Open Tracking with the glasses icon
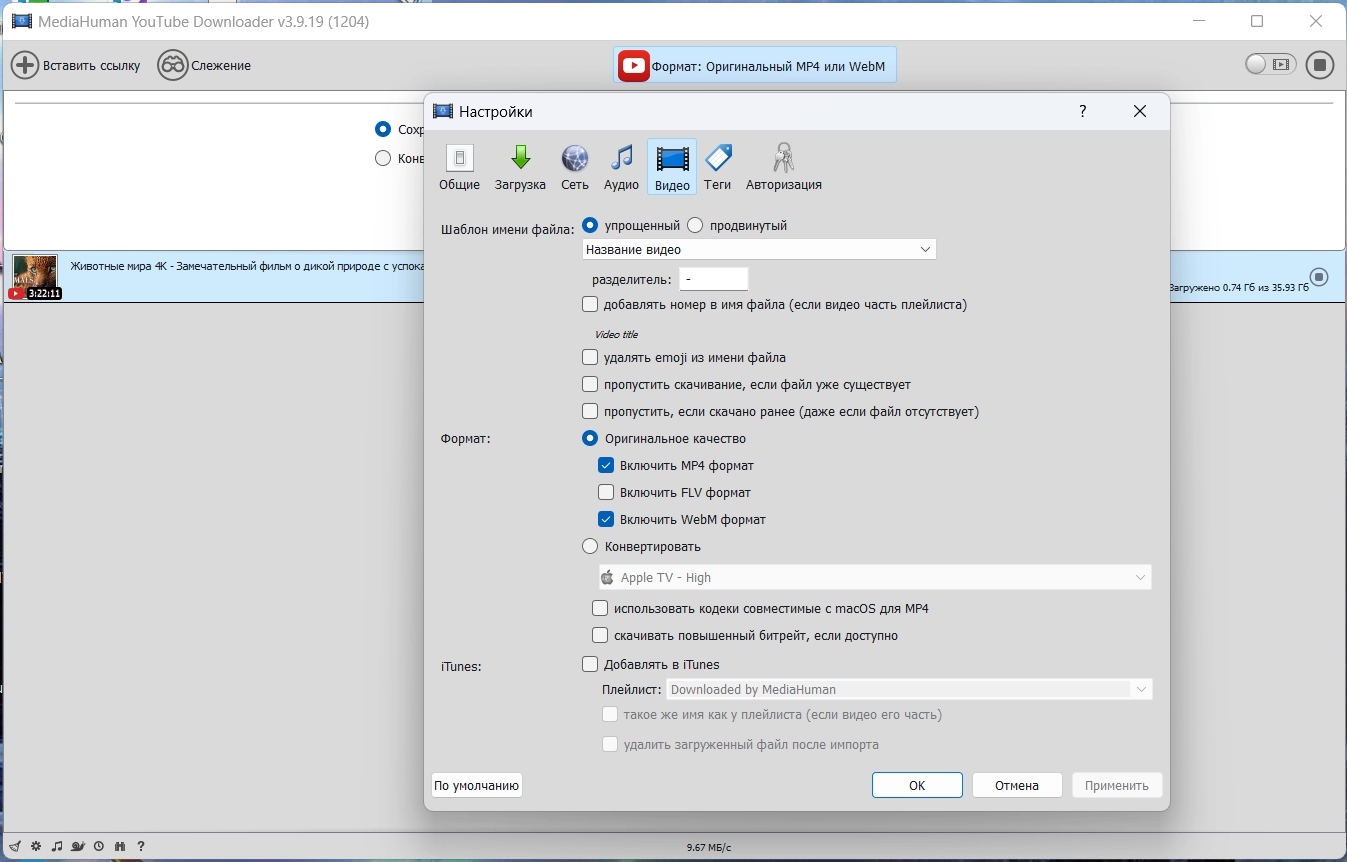The height and width of the screenshot is (862, 1347). 173,66
